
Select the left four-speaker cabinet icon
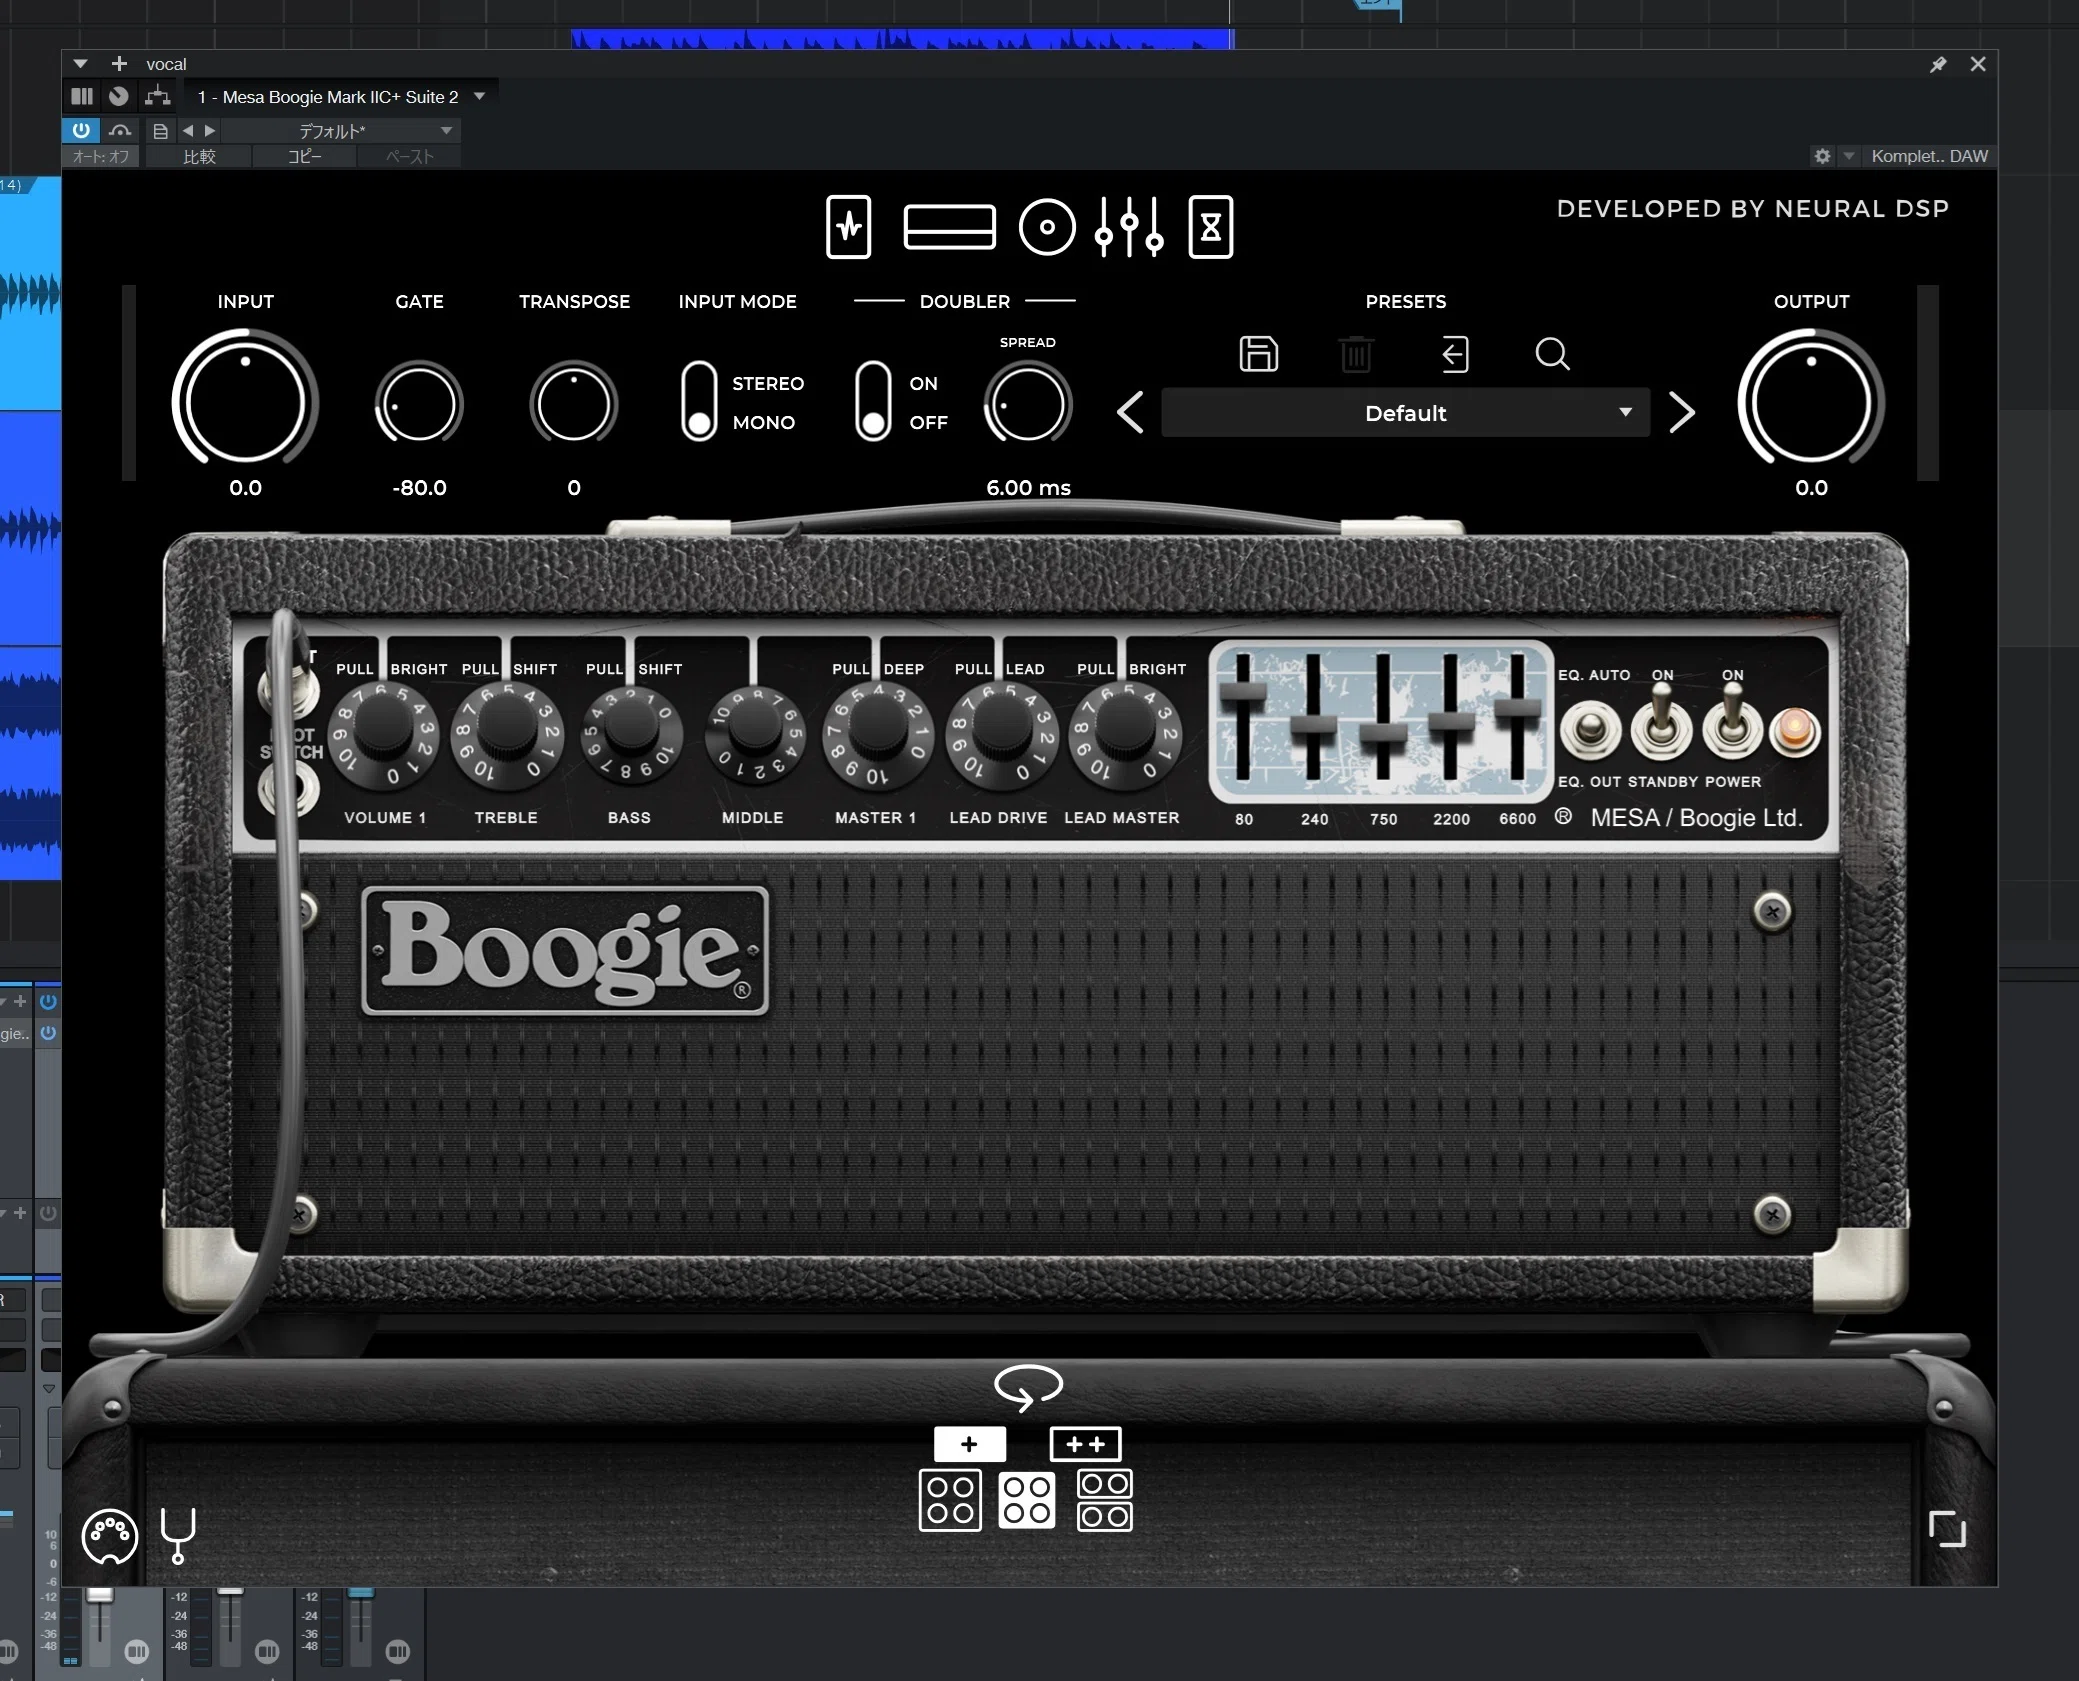(x=950, y=1500)
